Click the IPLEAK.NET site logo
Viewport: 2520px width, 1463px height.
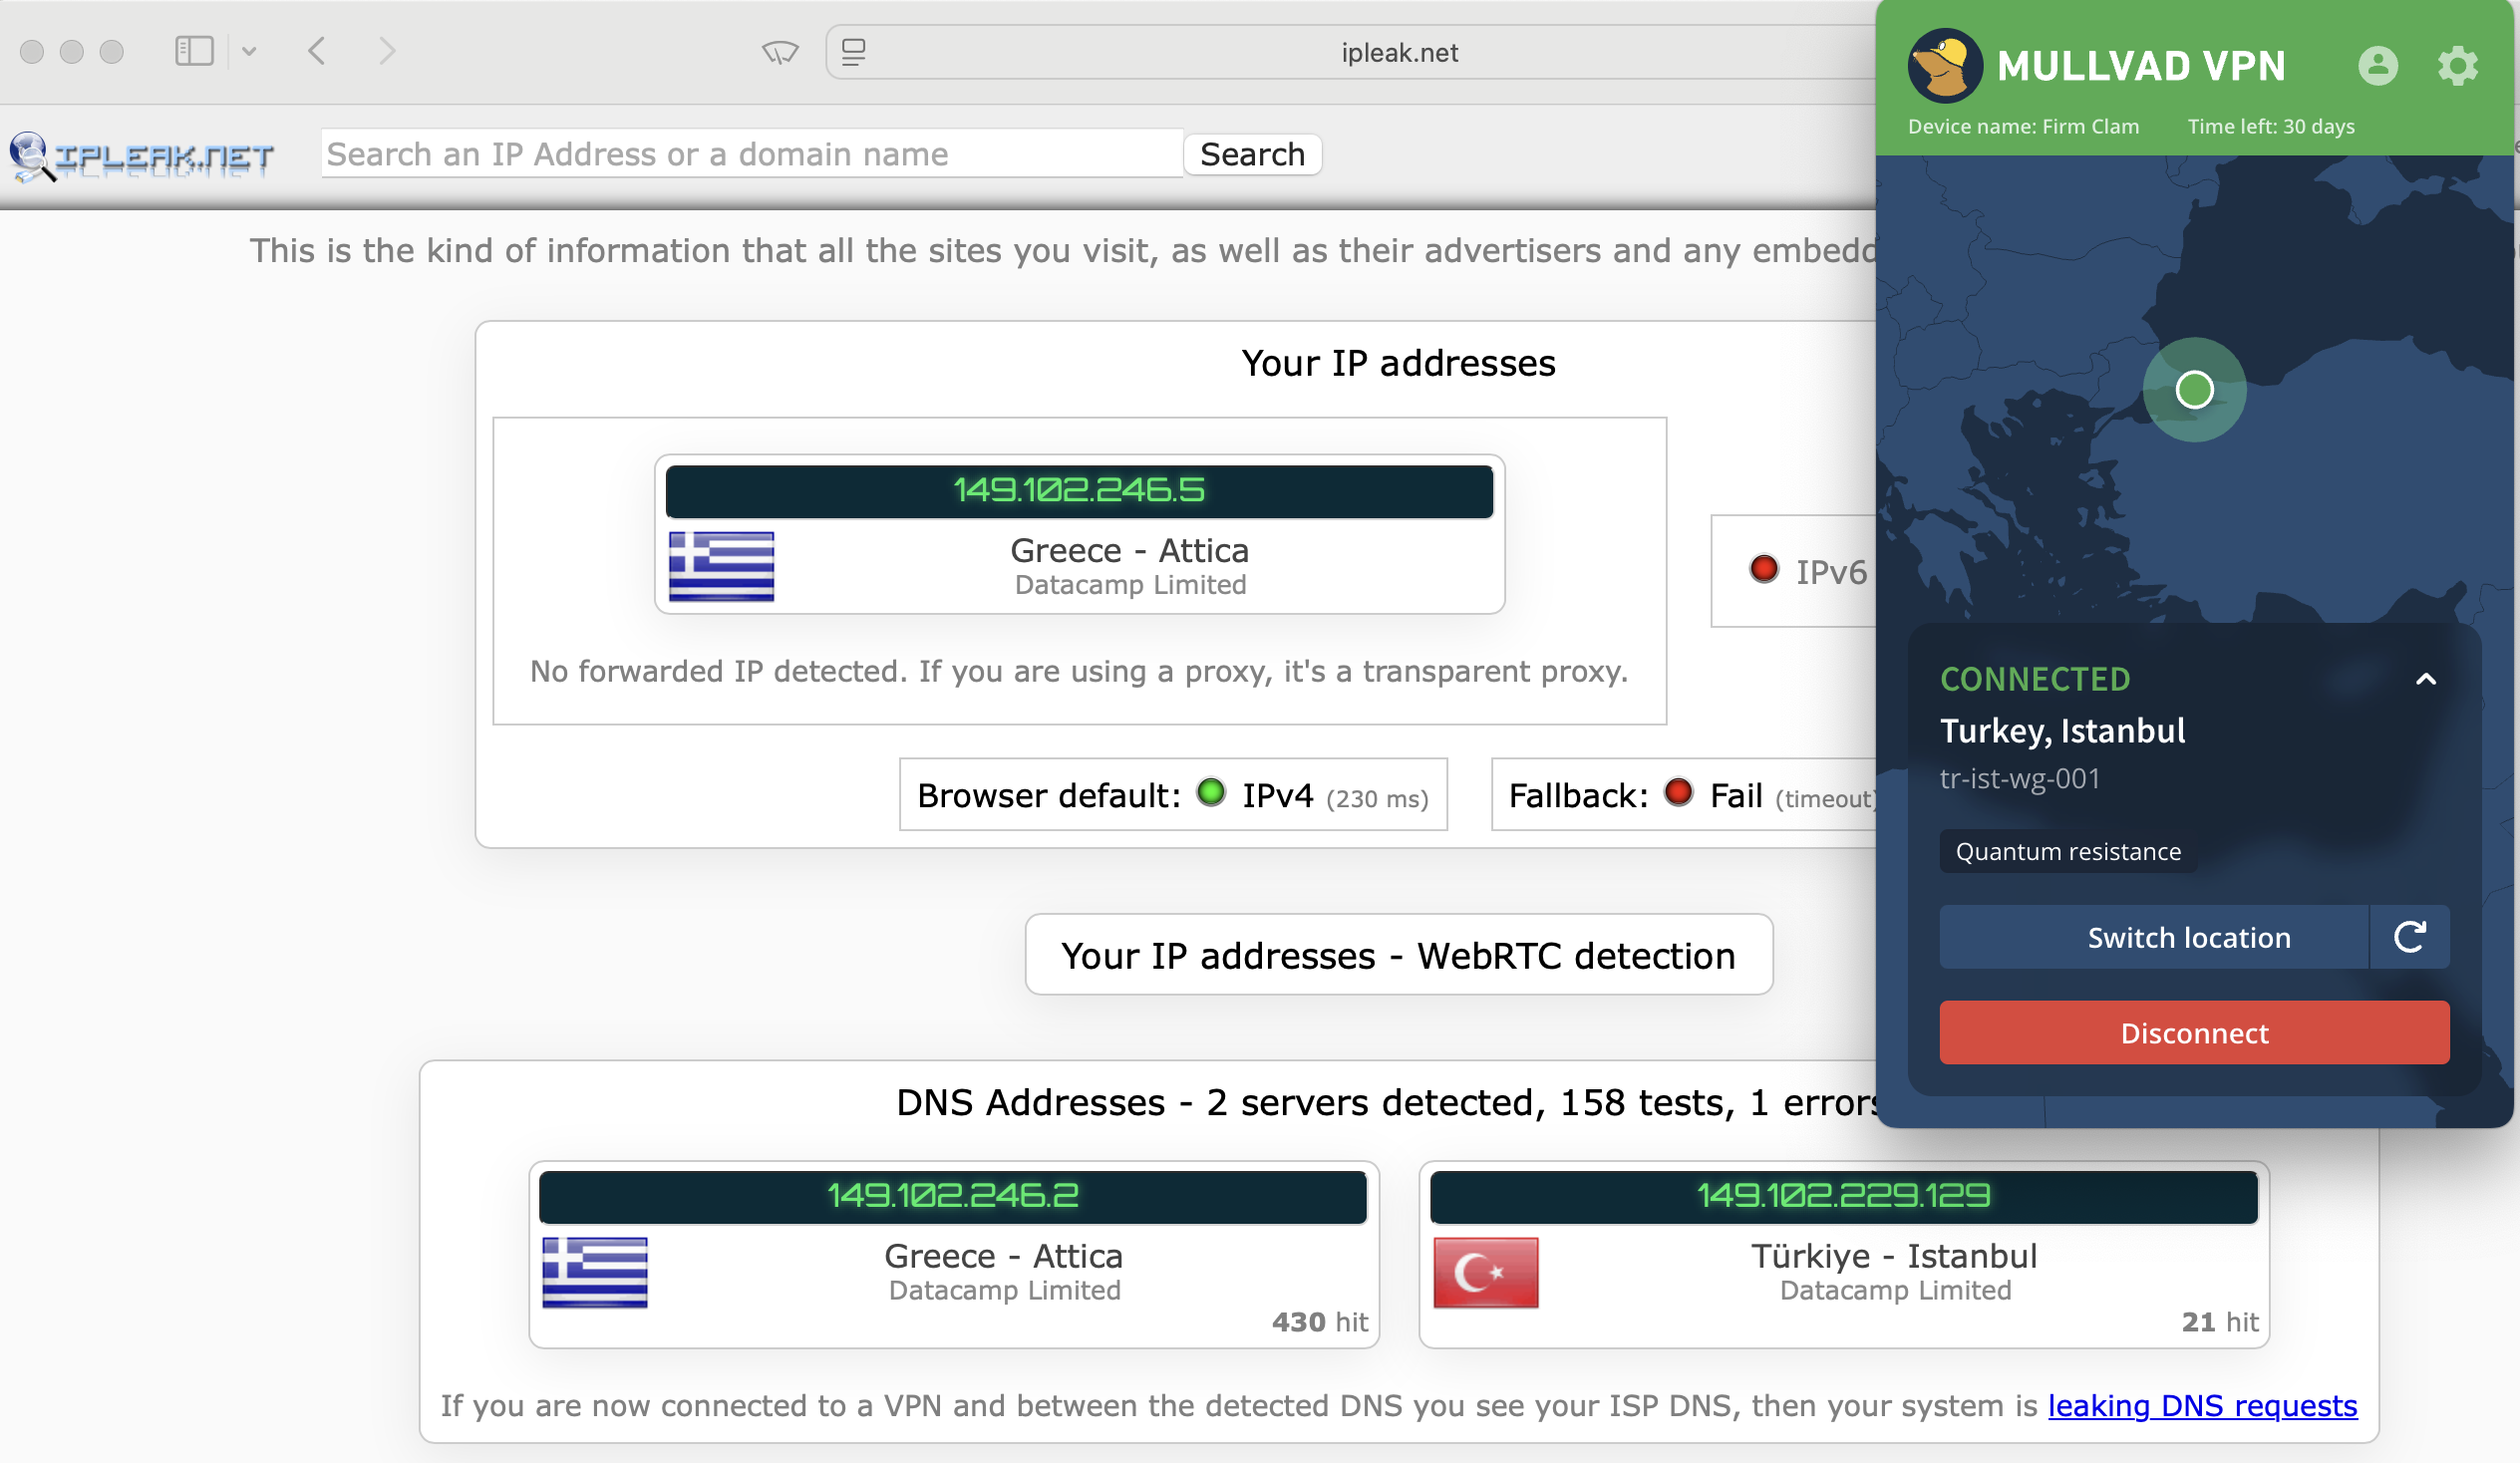140,156
